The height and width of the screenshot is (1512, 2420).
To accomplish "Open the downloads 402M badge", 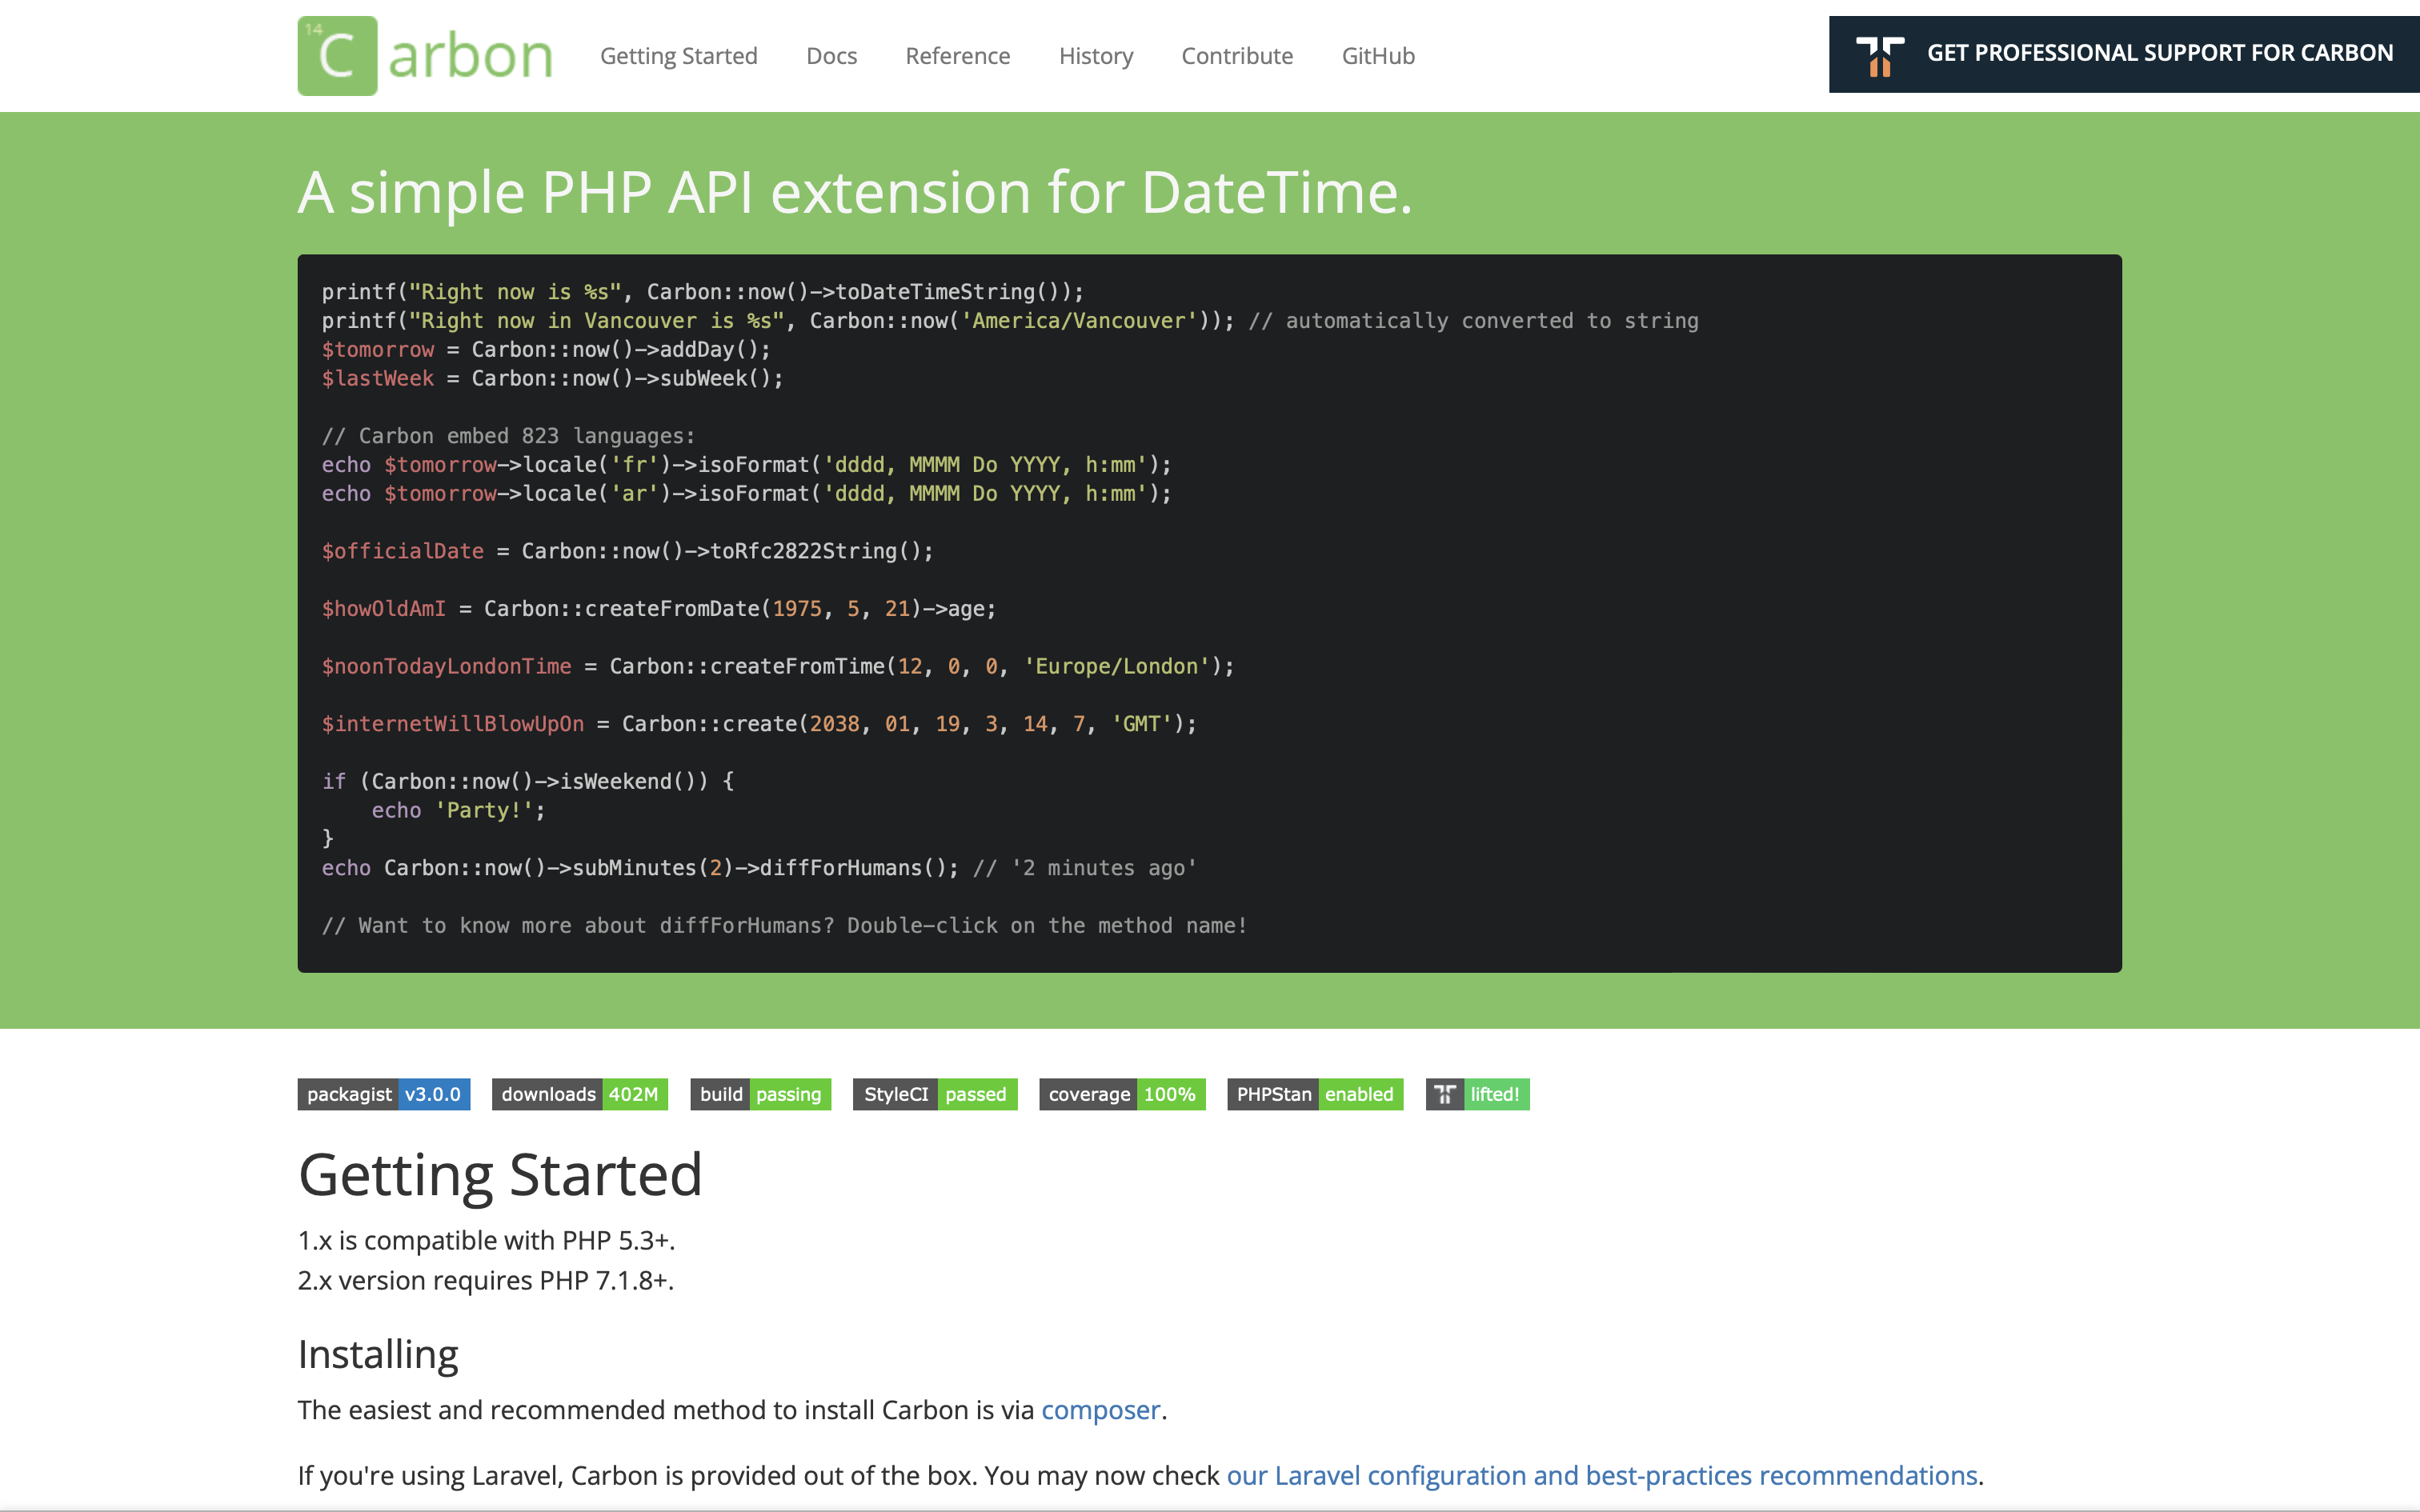I will (x=580, y=1094).
